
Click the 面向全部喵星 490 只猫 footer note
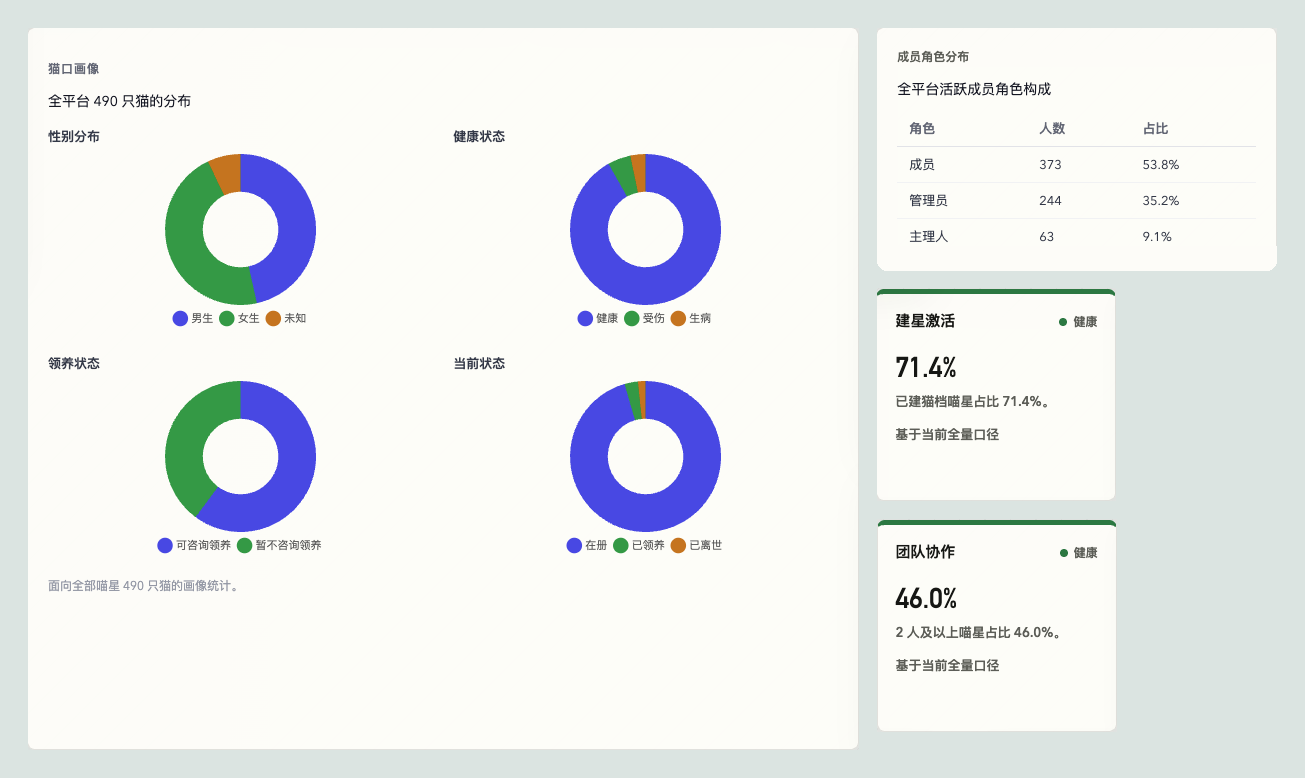pos(144,586)
